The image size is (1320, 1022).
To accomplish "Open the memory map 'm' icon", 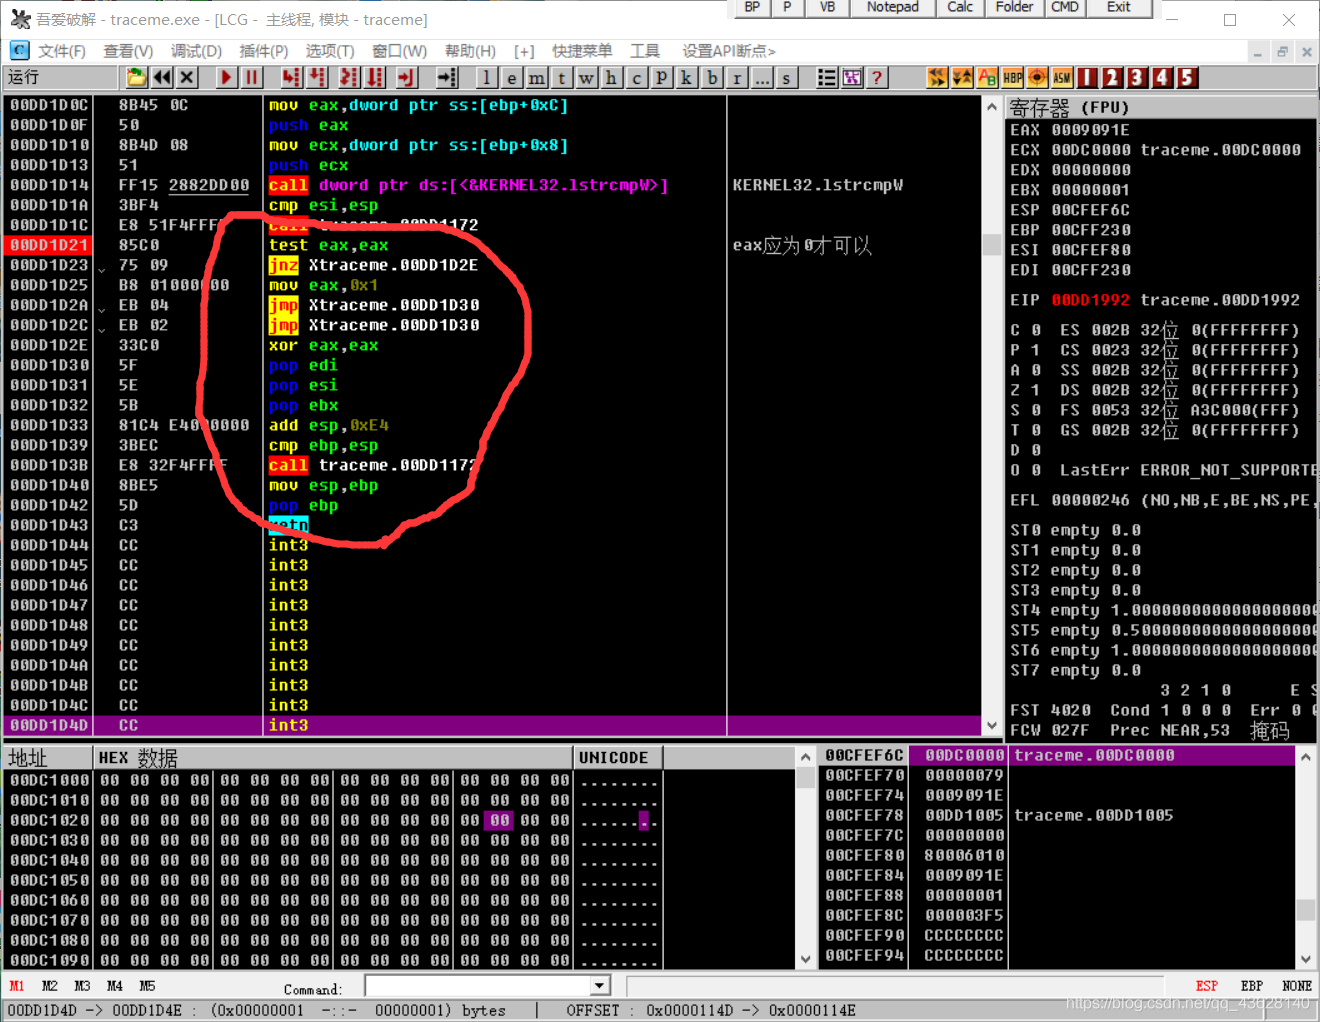I will (x=537, y=78).
